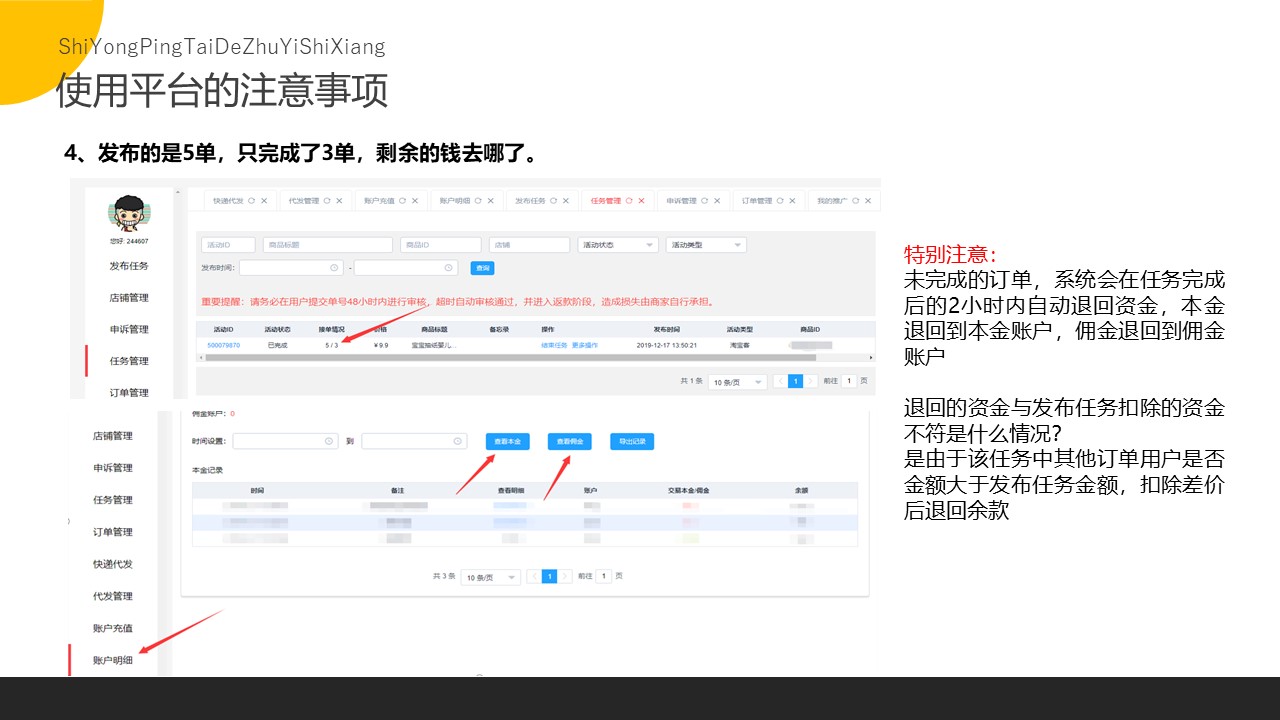Close the 代发管理 tab with its X
Screen dimensions: 1280x720
point(339,201)
